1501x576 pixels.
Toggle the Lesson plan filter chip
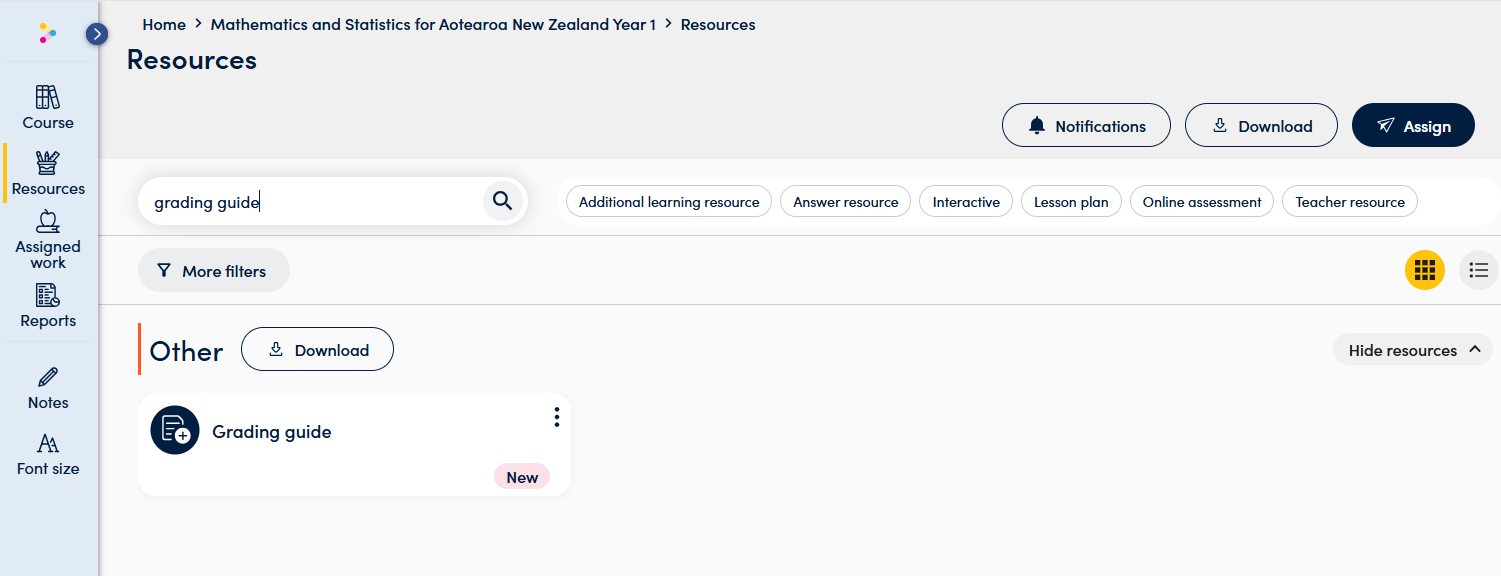coord(1071,202)
